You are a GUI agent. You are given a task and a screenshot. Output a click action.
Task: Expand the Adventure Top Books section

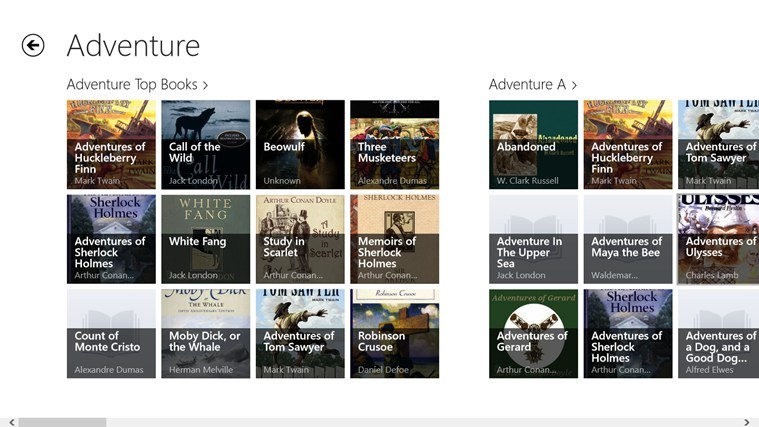pyautogui.click(x=137, y=85)
